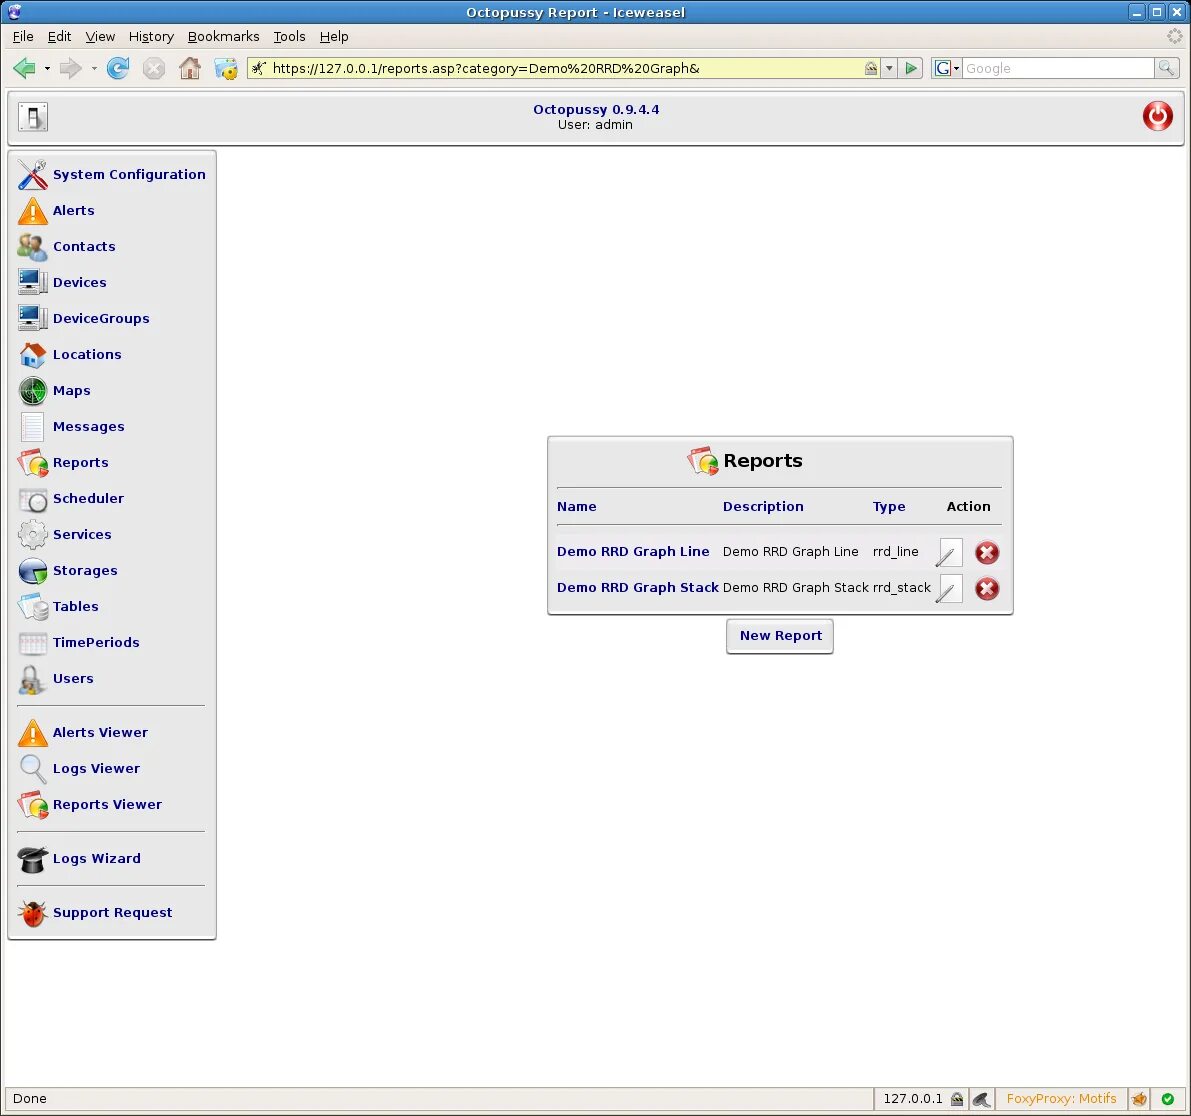This screenshot has height=1116, width=1191.
Task: Click the browser back arrow
Action: pos(24,68)
